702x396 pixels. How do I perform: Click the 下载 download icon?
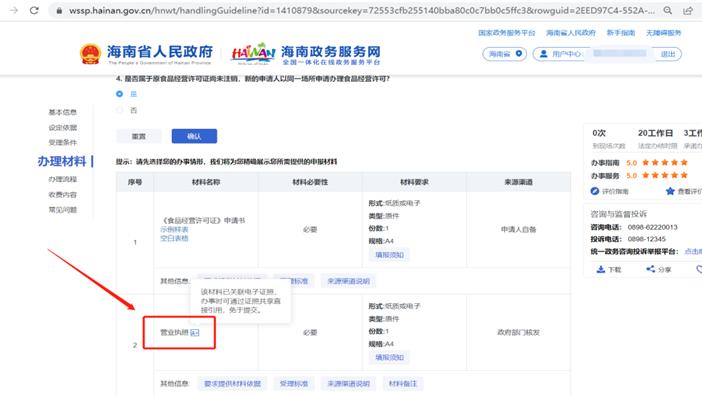click(601, 269)
